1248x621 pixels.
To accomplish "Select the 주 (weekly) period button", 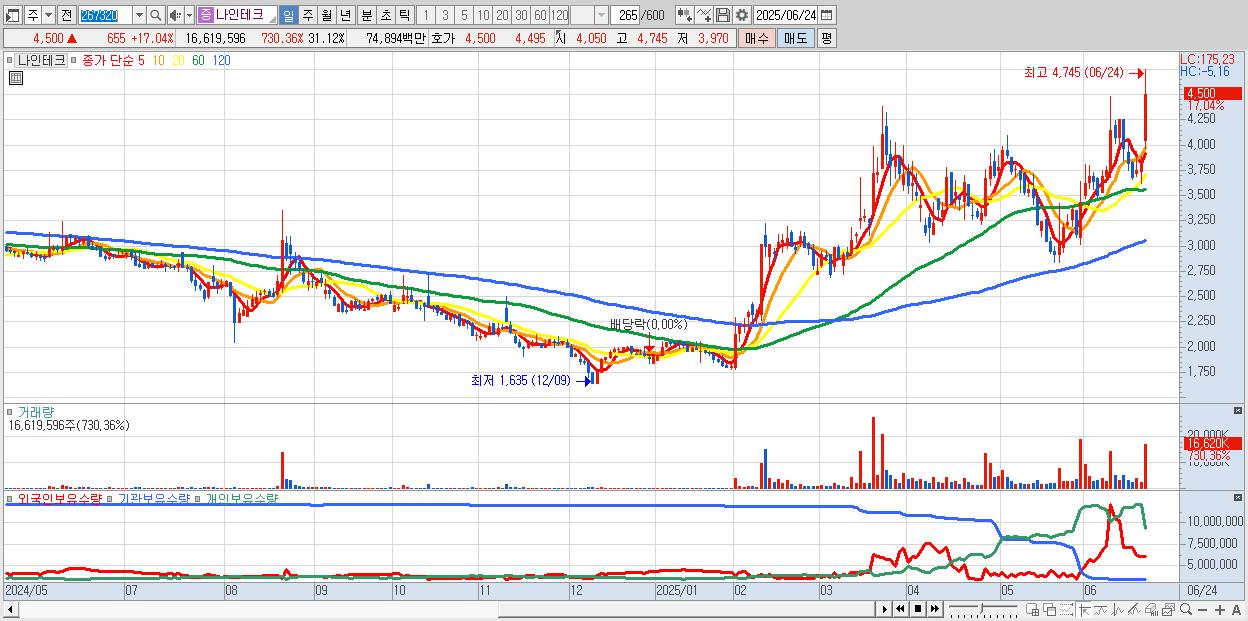I will tap(307, 15).
